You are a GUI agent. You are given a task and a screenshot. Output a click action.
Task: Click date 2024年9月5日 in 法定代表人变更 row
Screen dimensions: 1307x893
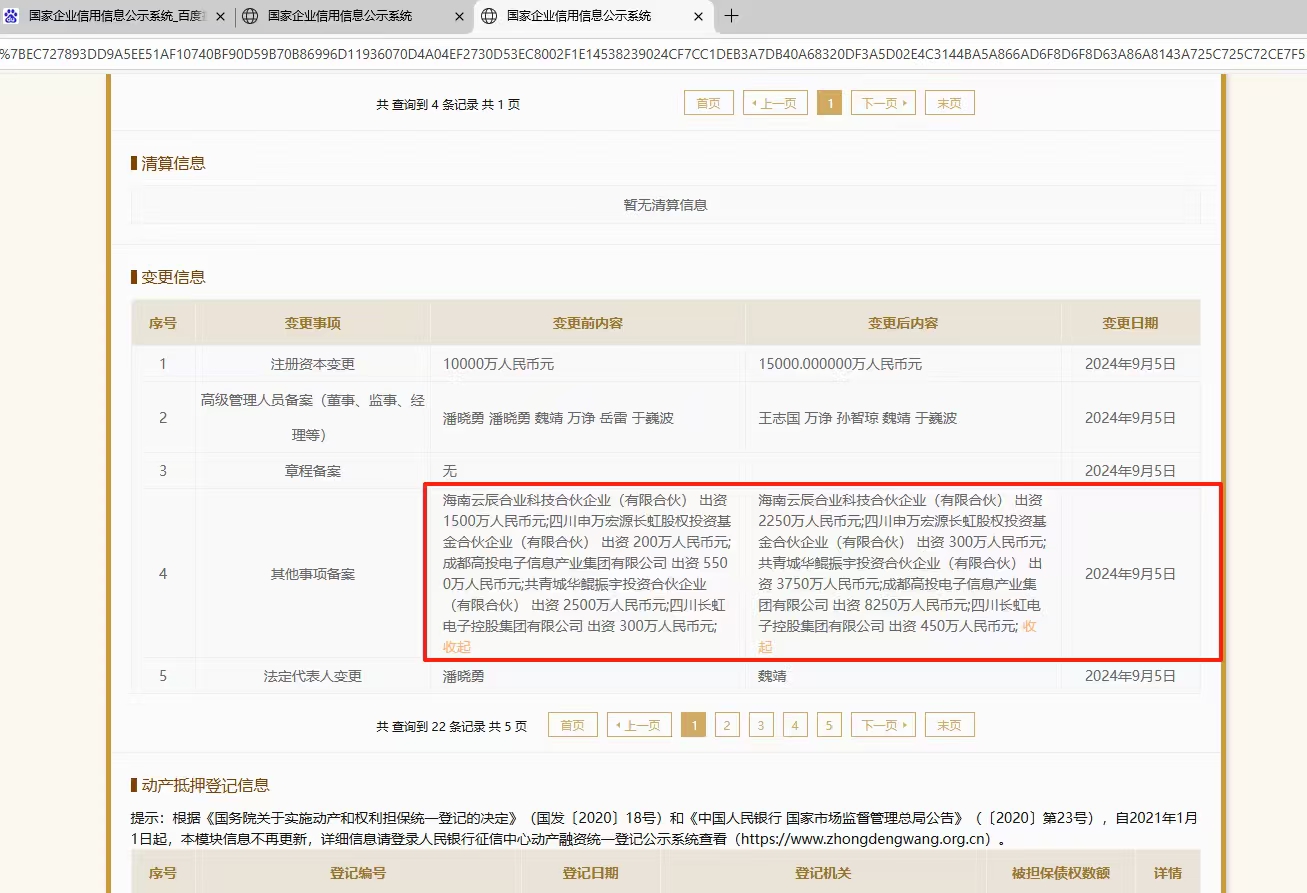click(1130, 676)
